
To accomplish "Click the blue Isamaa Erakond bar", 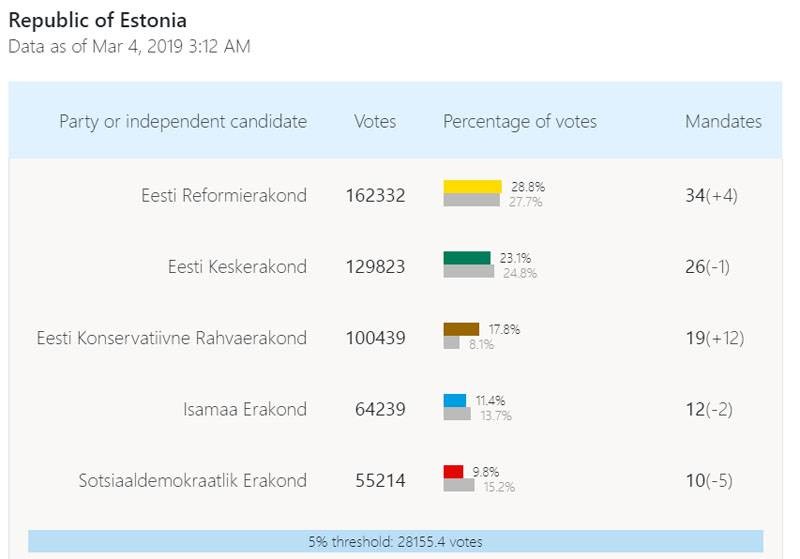I will pos(455,401).
